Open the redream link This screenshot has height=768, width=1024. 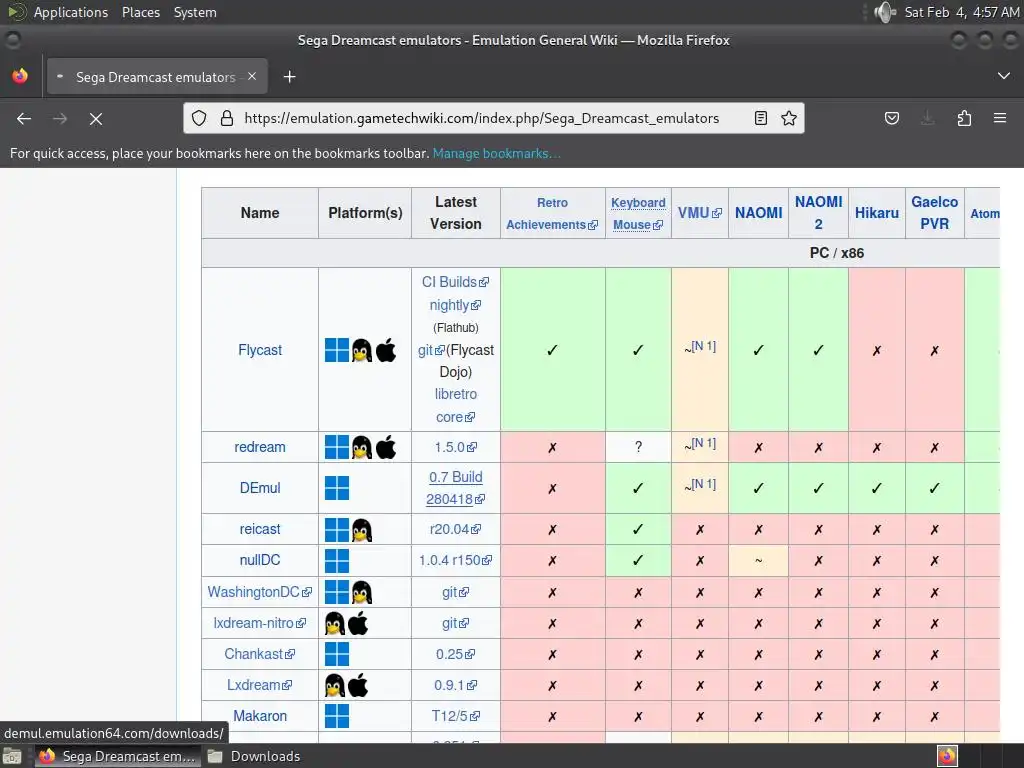260,447
